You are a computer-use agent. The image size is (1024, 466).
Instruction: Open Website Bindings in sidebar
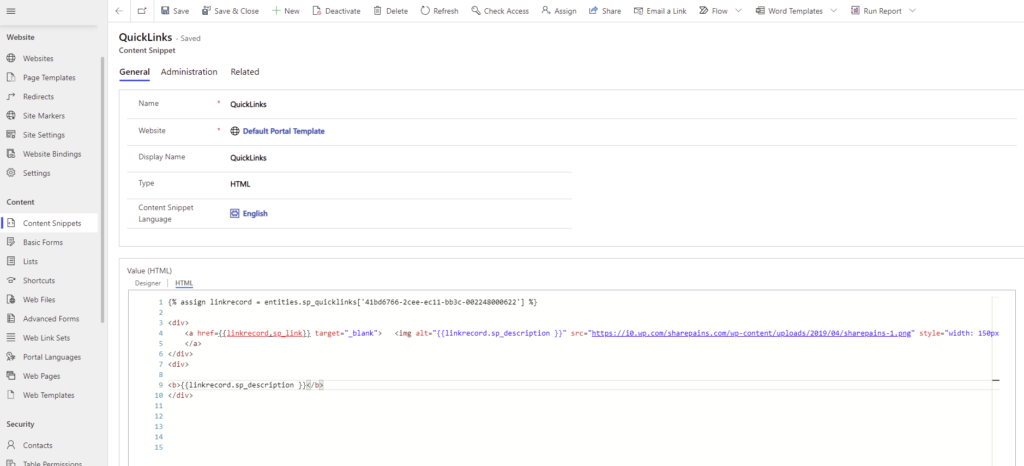(x=50, y=154)
